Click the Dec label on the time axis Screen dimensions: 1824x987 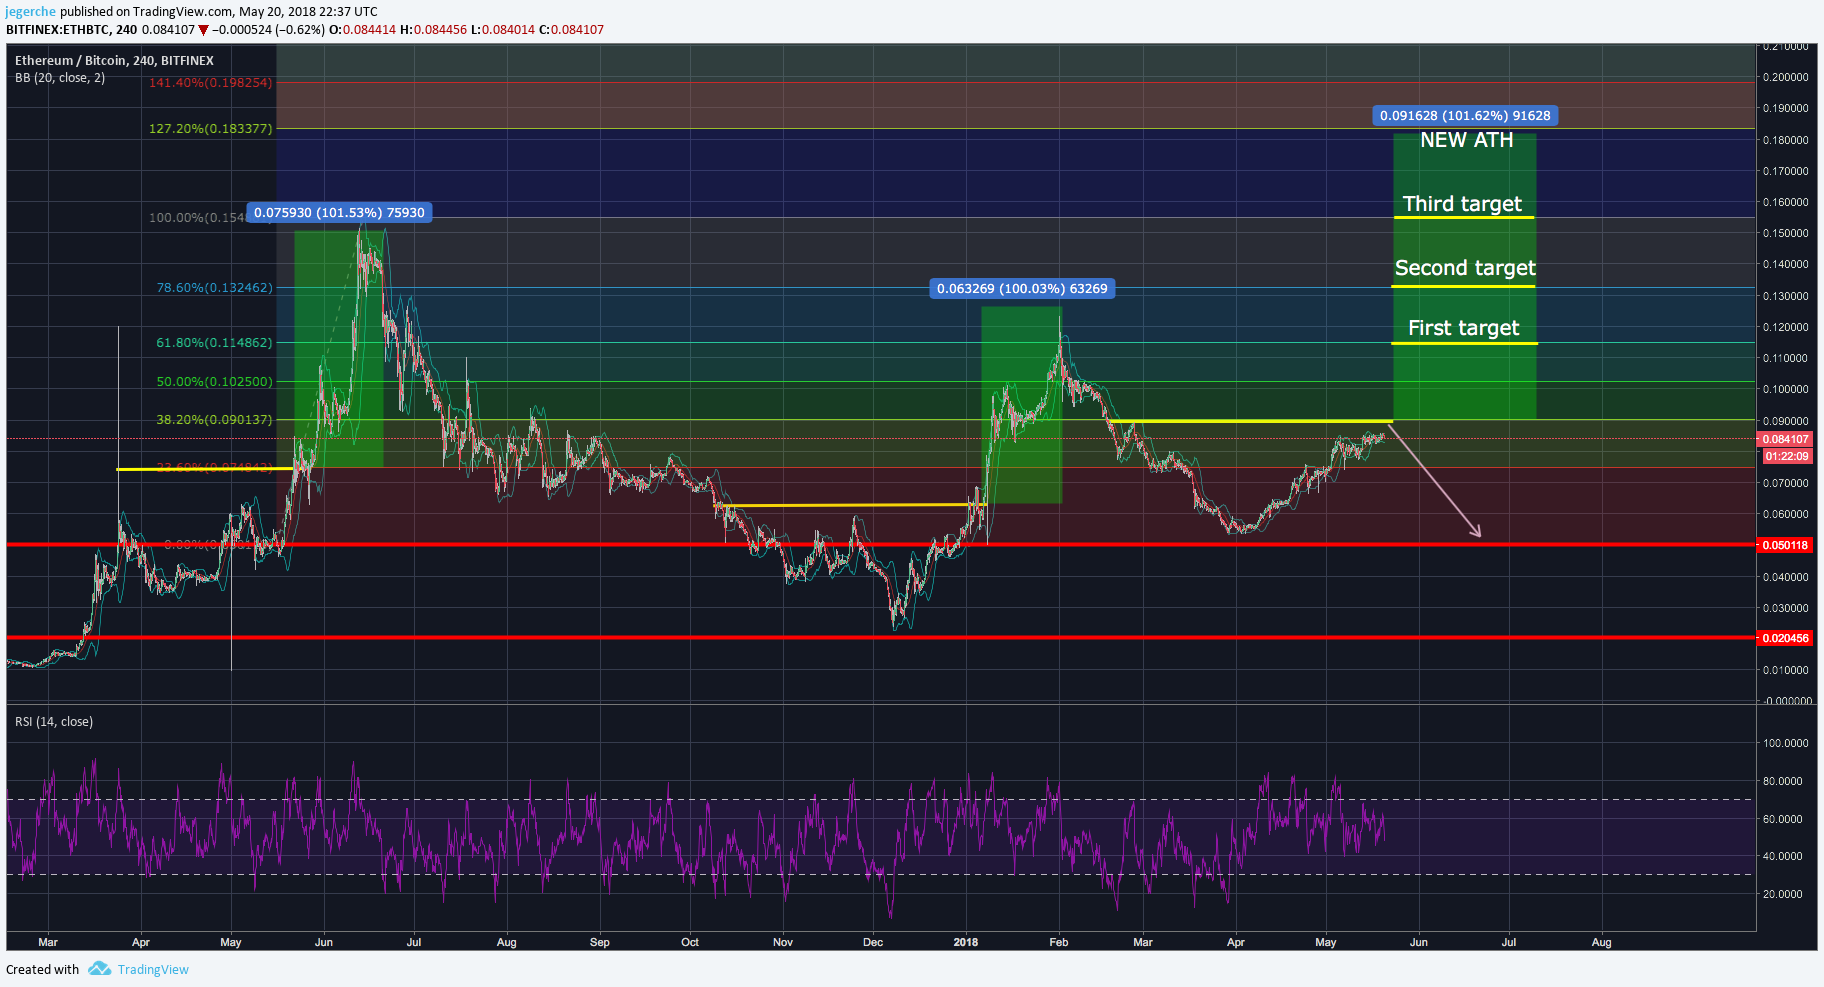click(873, 942)
